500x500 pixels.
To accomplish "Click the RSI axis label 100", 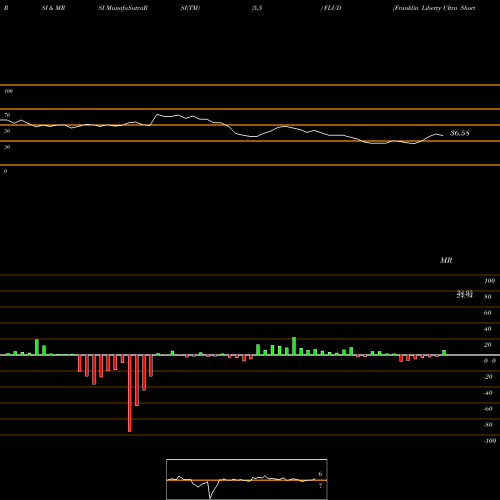I will click(8, 91).
